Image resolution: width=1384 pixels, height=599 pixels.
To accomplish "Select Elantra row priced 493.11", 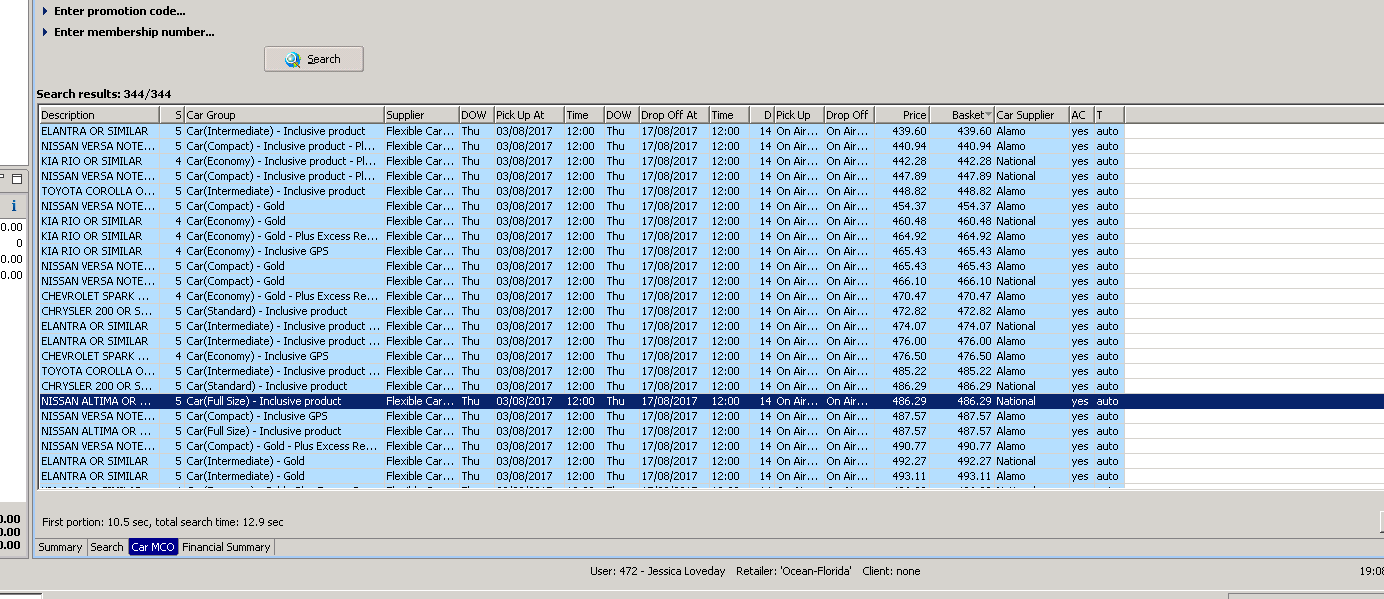I will [x=581, y=476].
